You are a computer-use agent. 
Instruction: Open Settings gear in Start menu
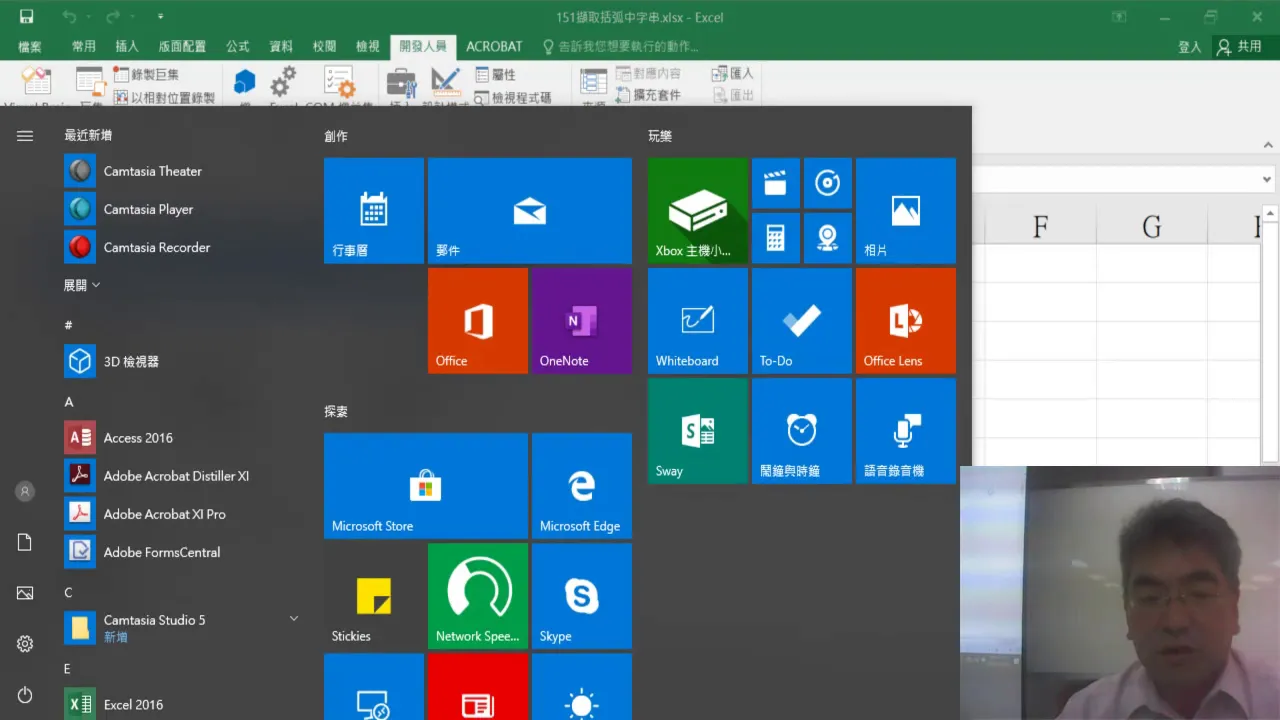coord(25,644)
